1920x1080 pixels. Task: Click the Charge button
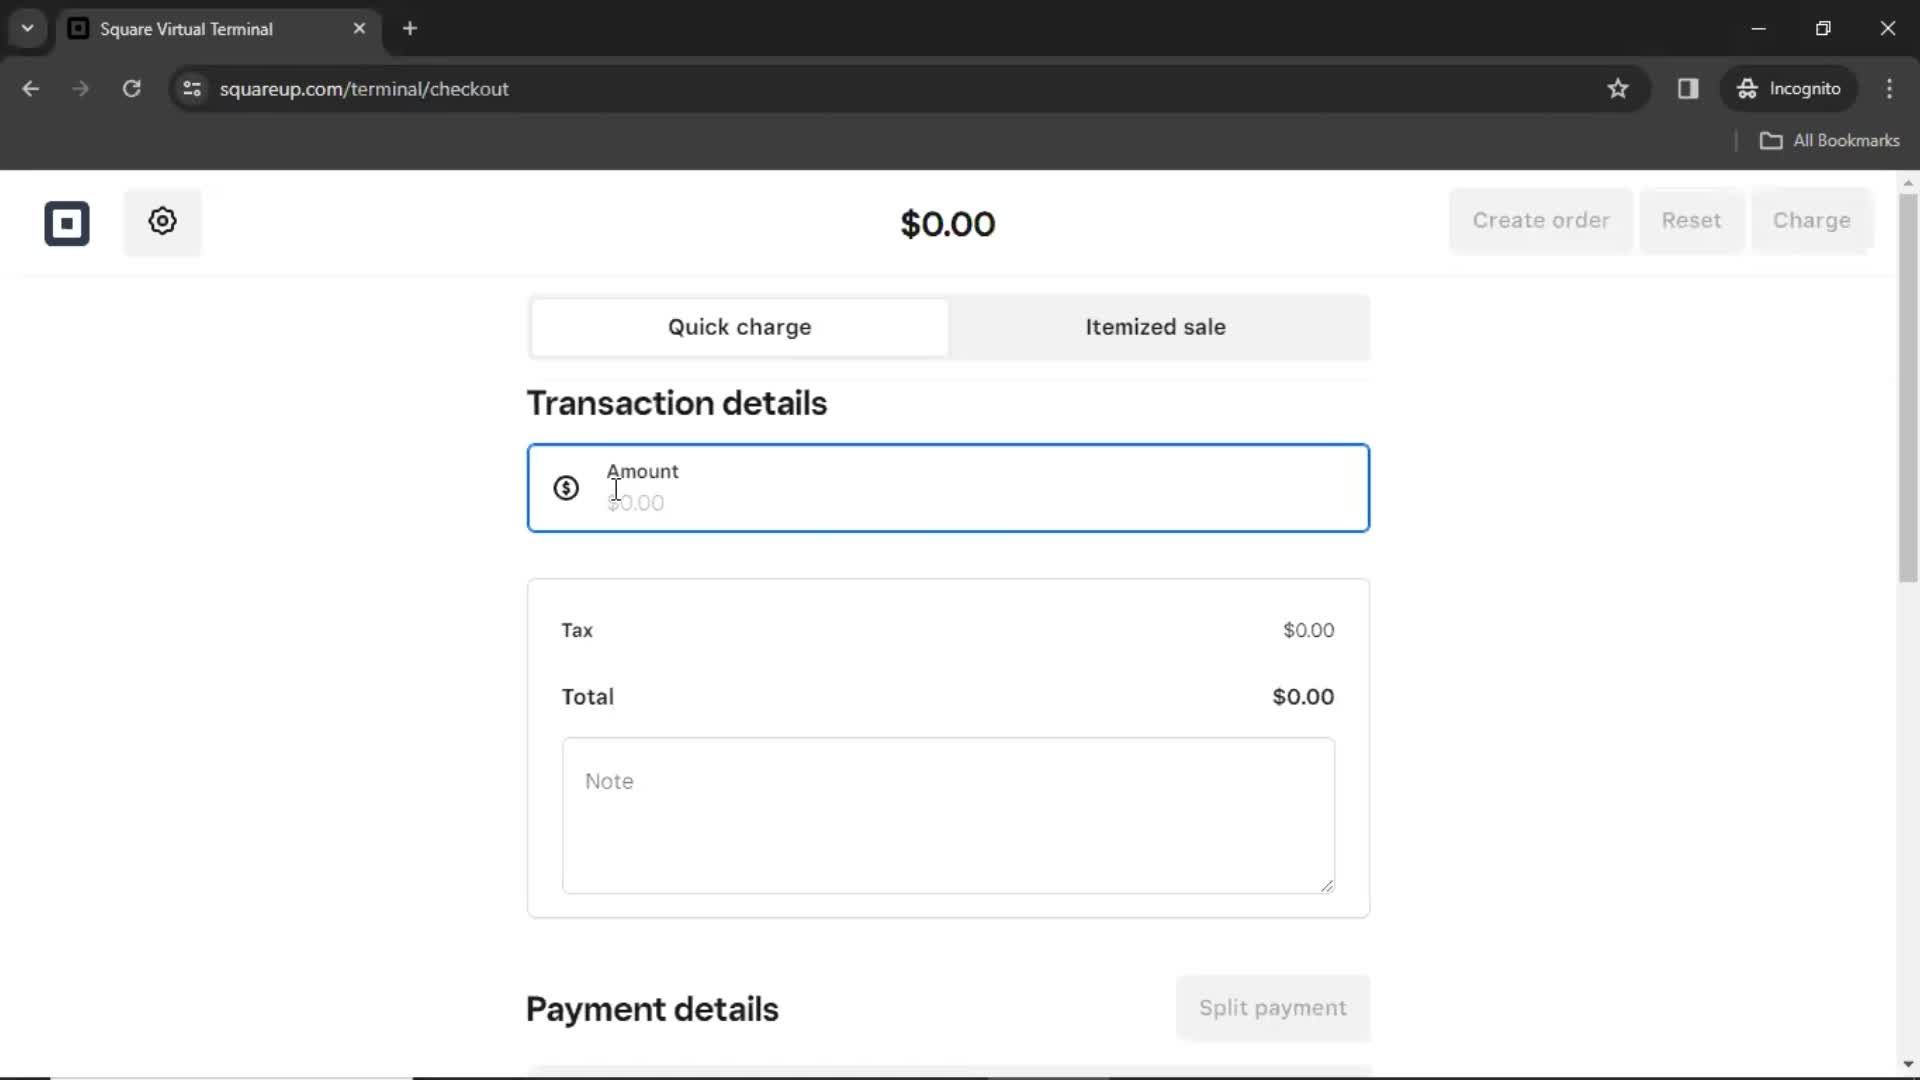(1811, 220)
